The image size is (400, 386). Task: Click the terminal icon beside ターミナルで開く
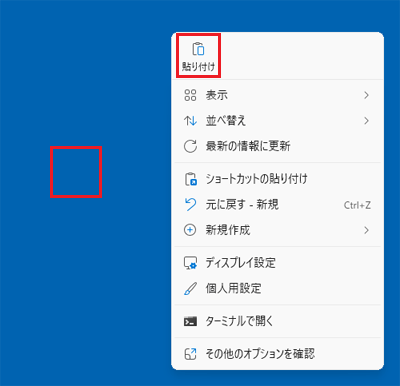(190, 321)
